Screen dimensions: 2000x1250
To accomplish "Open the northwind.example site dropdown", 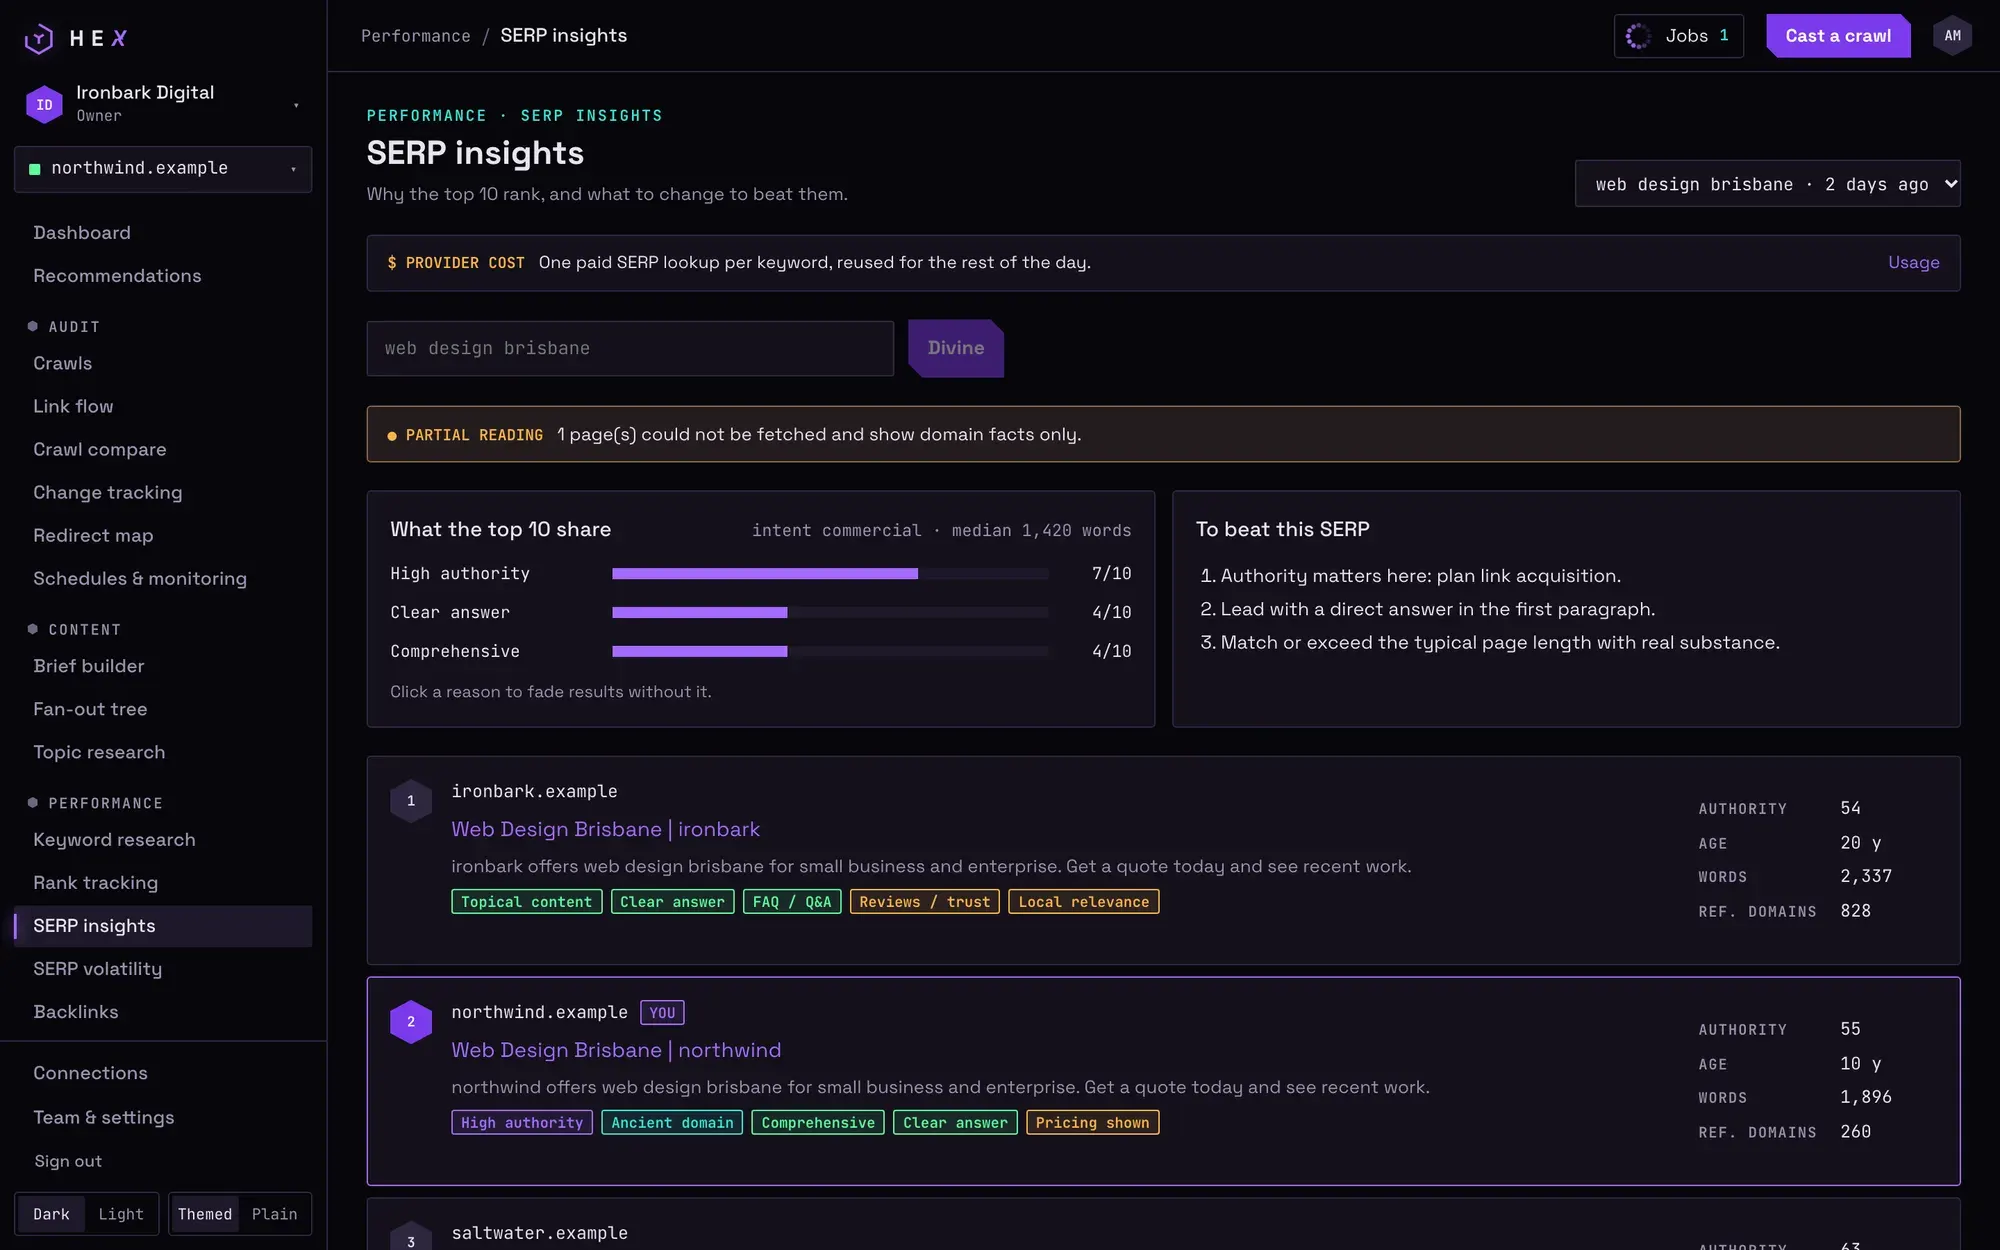I will [x=163, y=169].
